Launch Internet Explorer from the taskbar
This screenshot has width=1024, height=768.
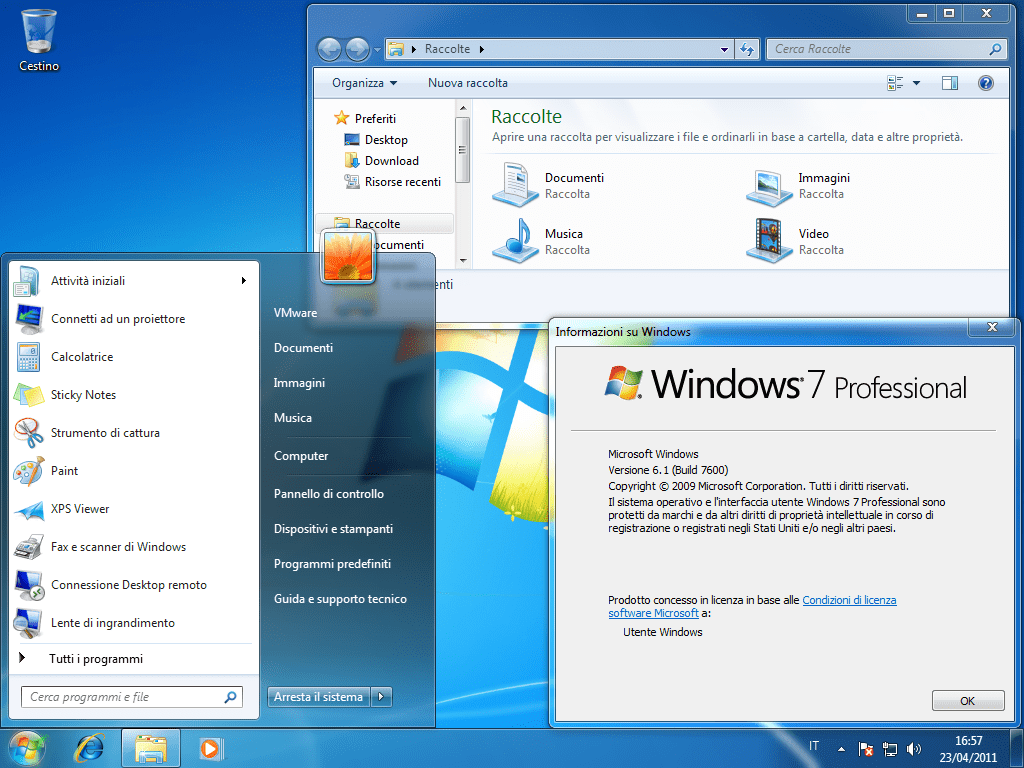tap(90, 748)
